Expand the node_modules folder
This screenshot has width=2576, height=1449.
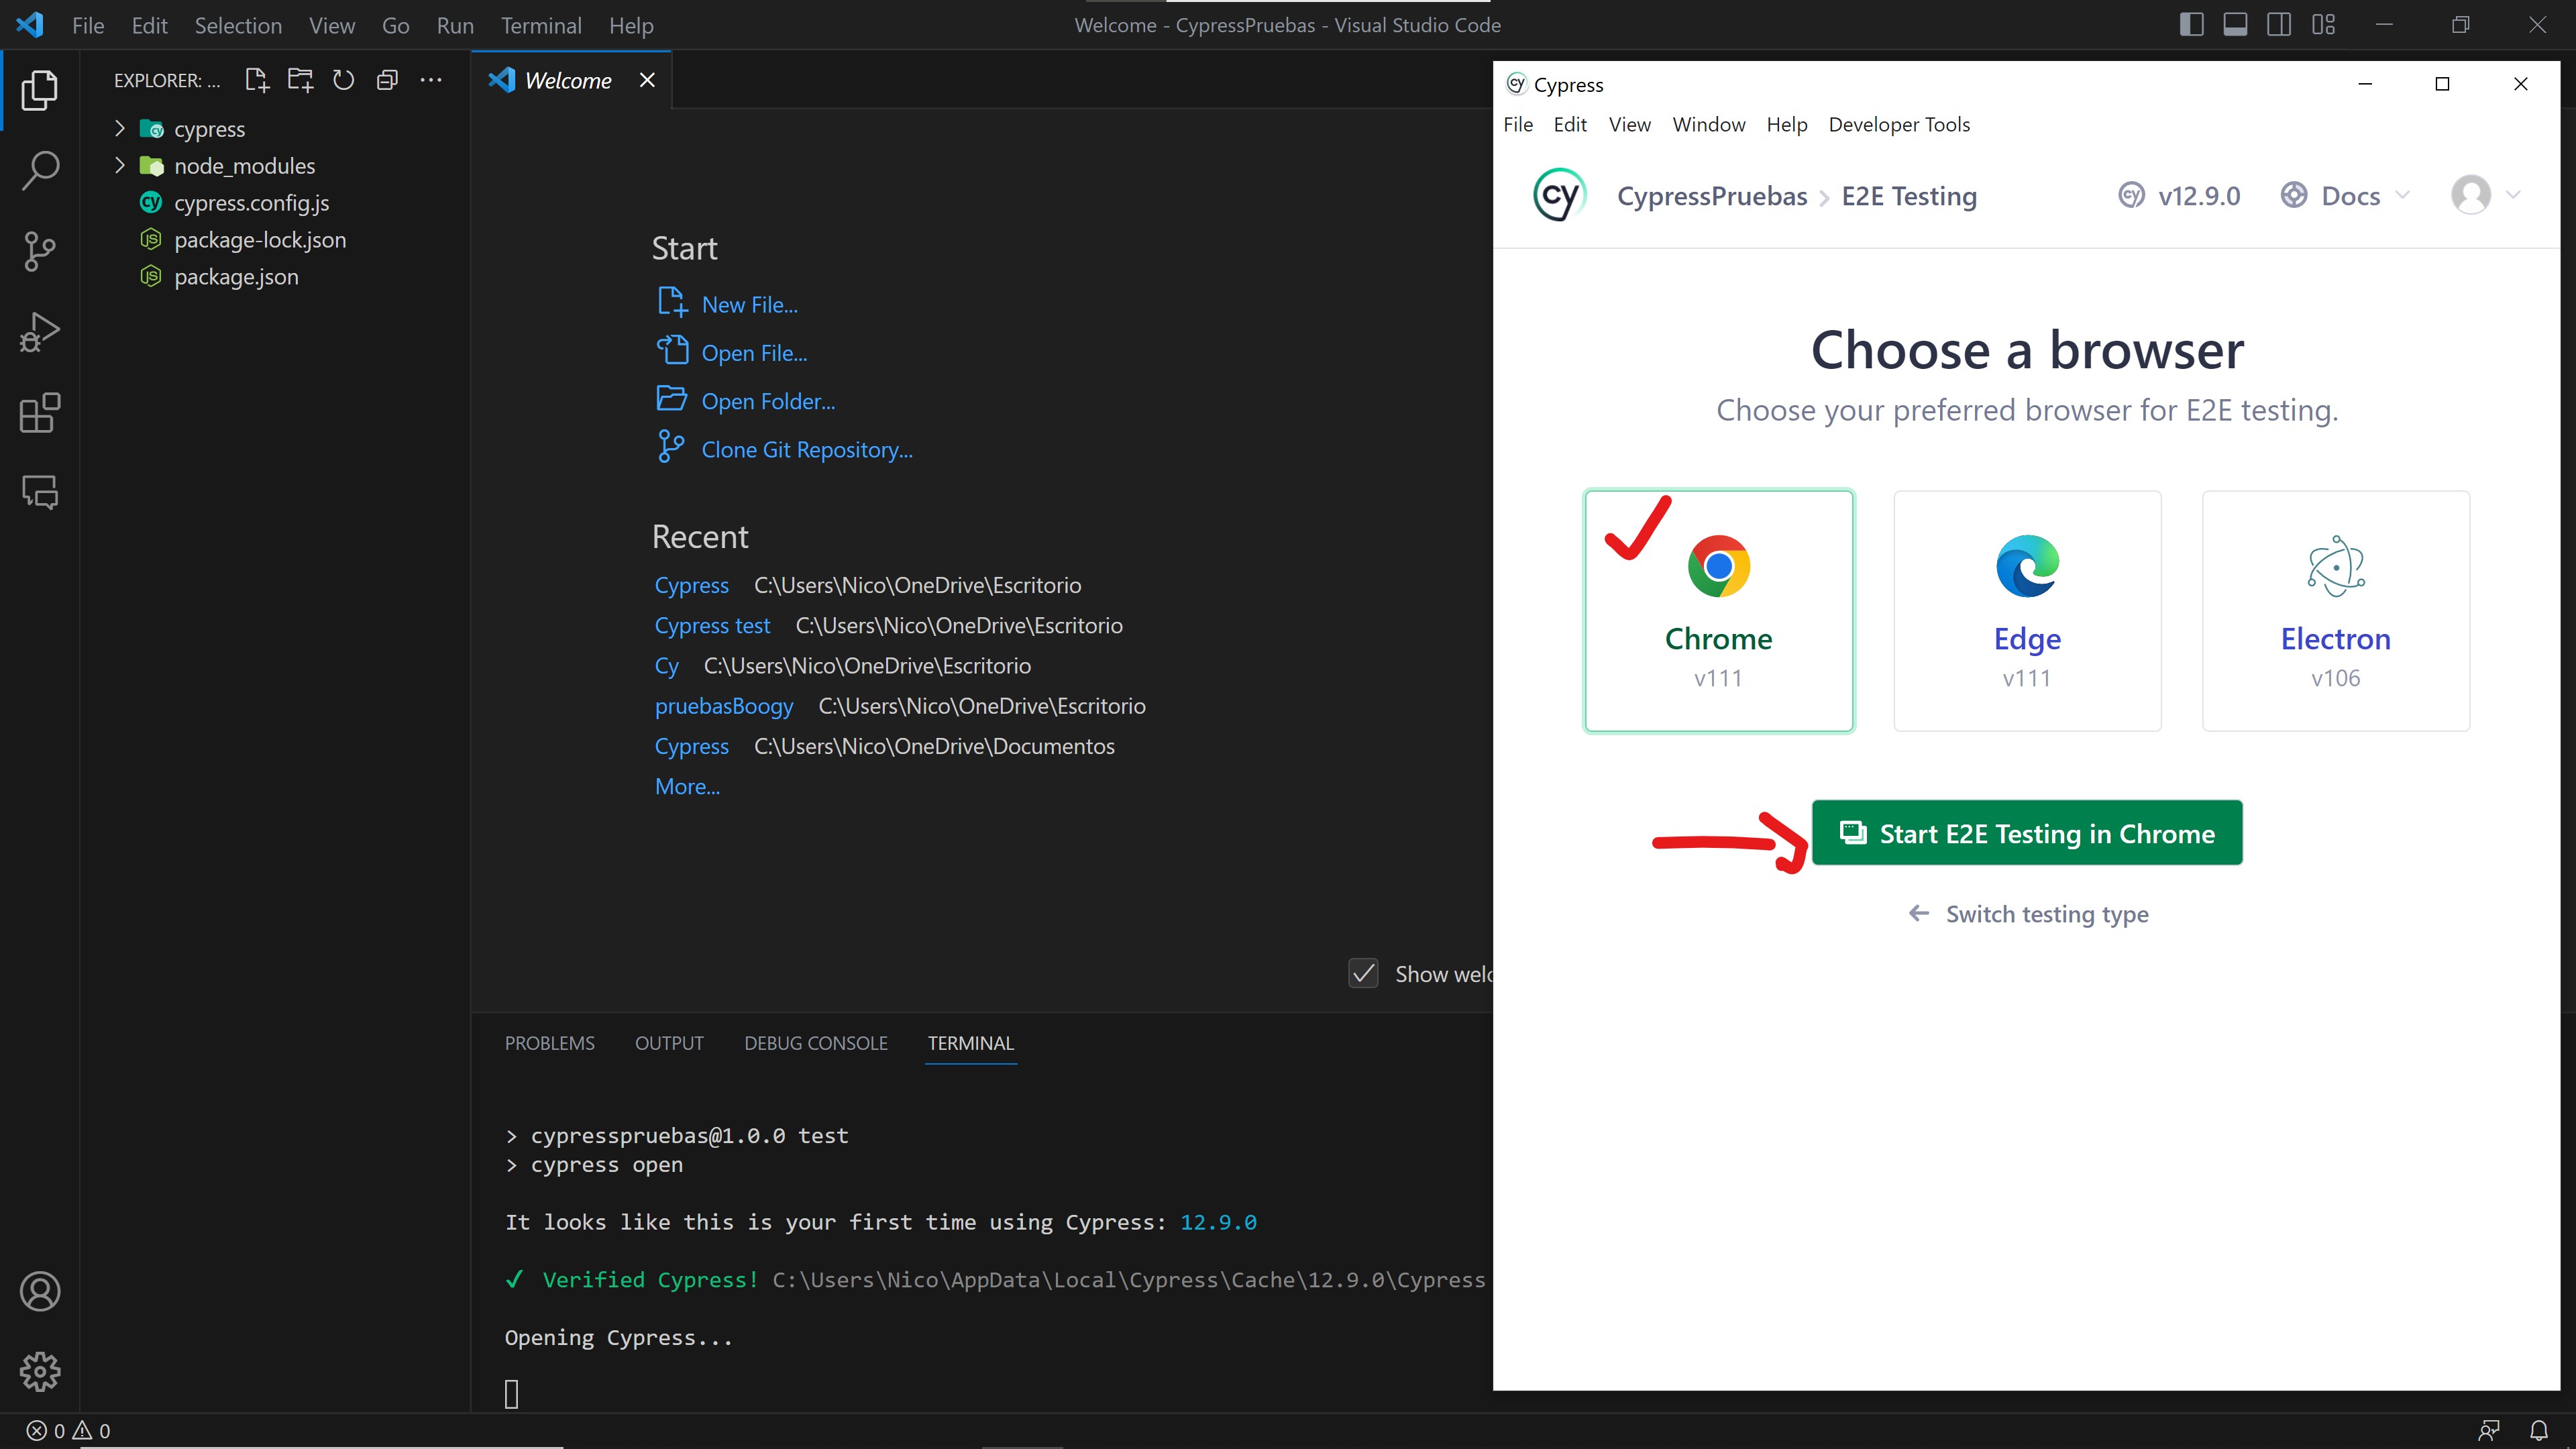coord(119,165)
